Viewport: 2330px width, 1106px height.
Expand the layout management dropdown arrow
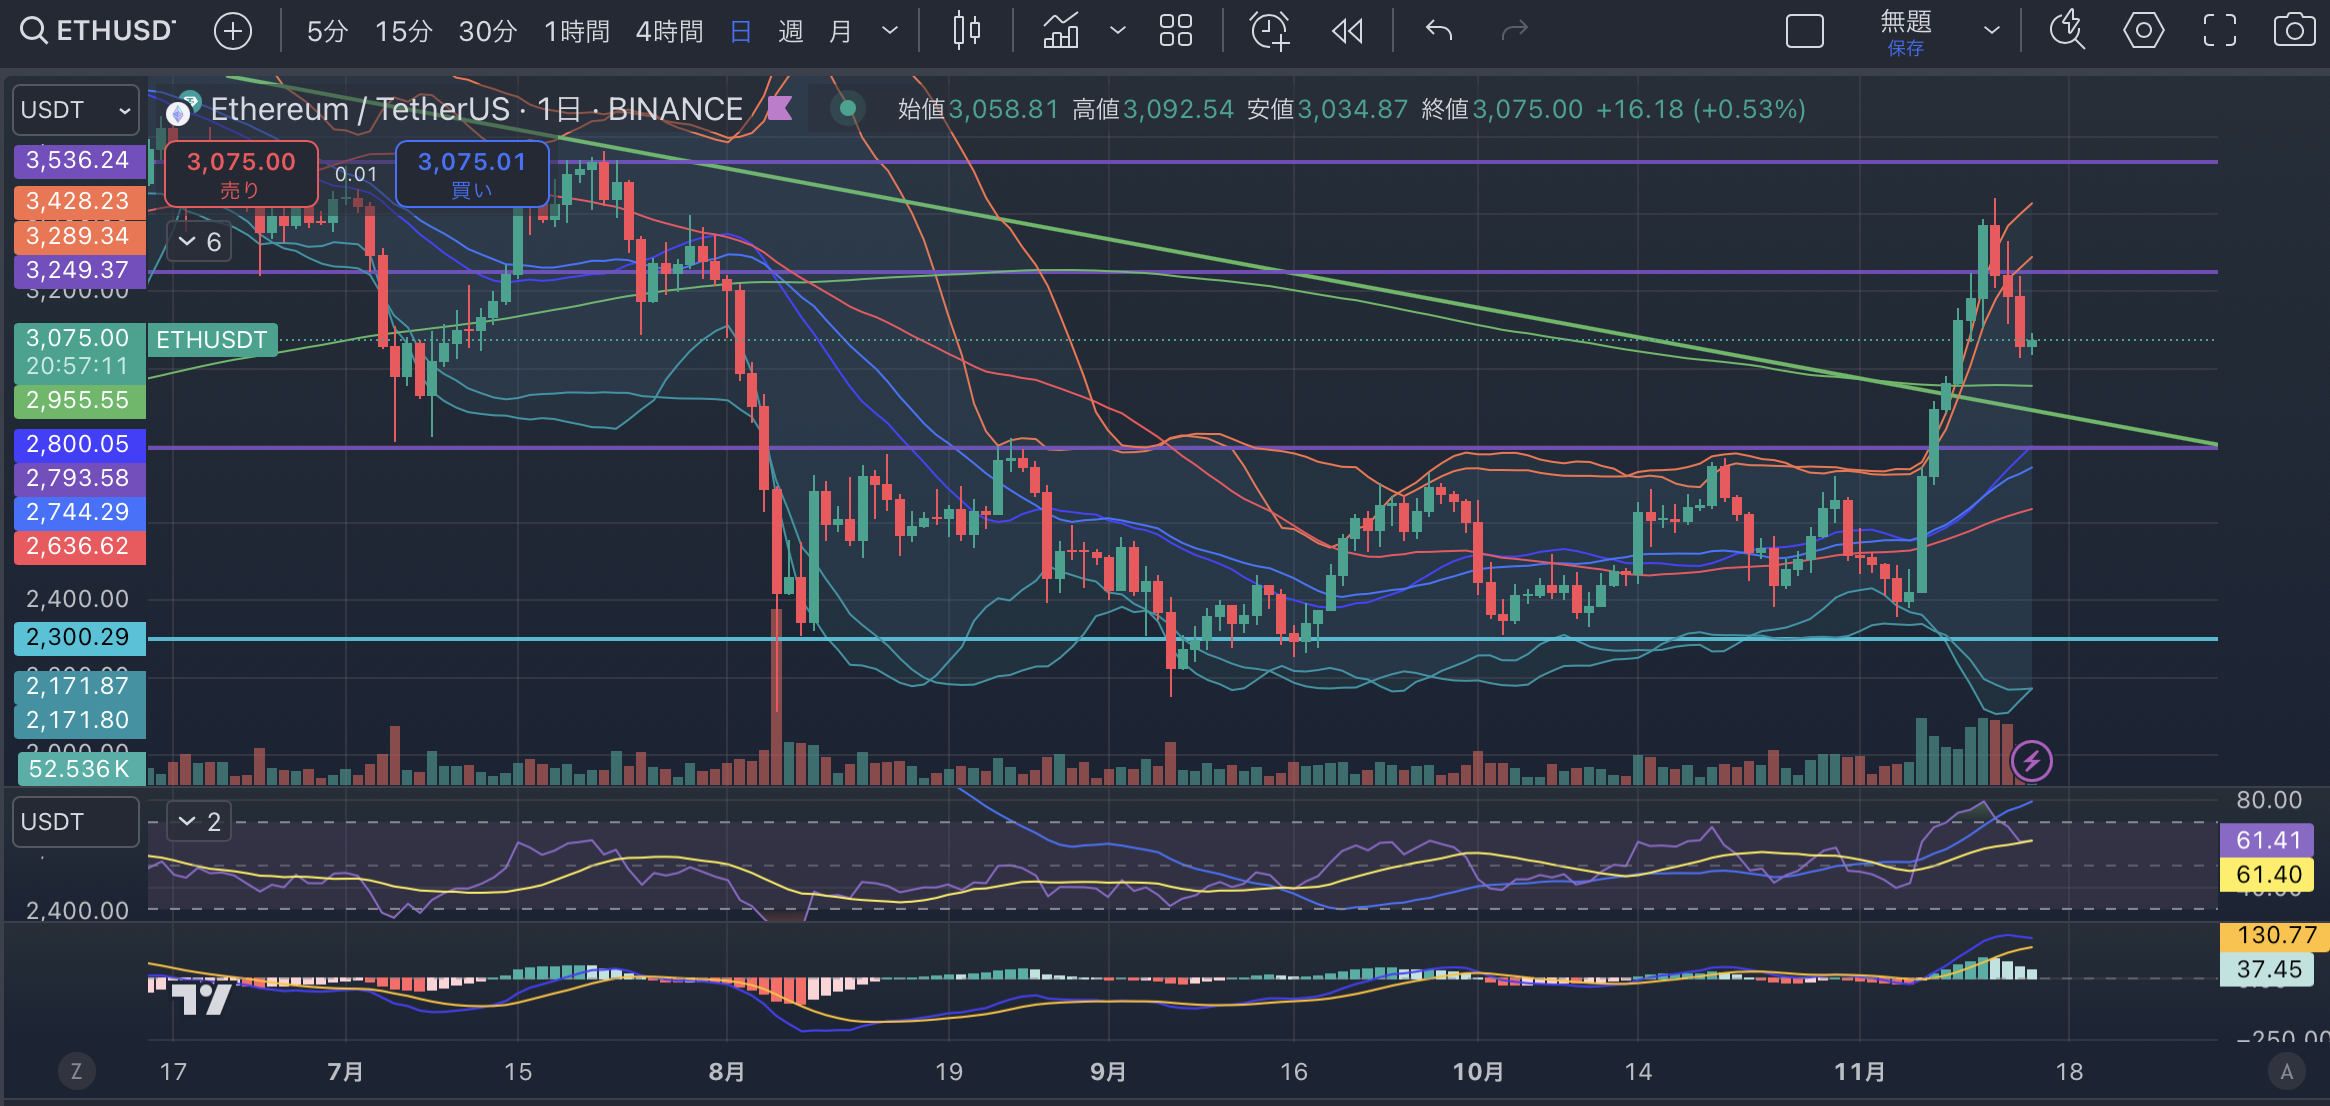(1991, 31)
